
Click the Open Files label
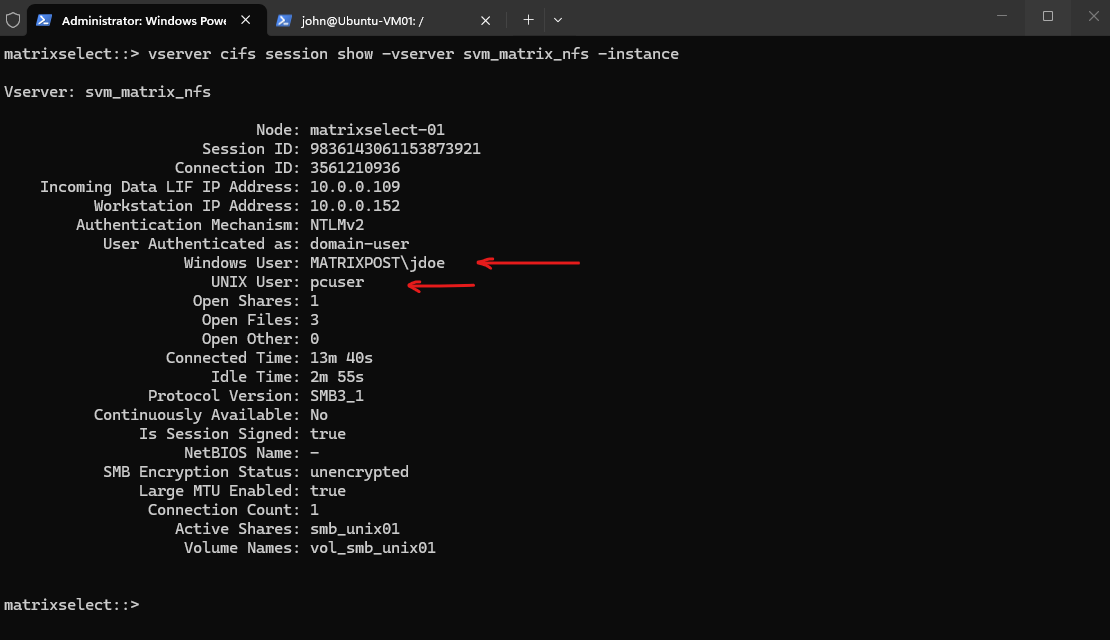click(x=251, y=320)
